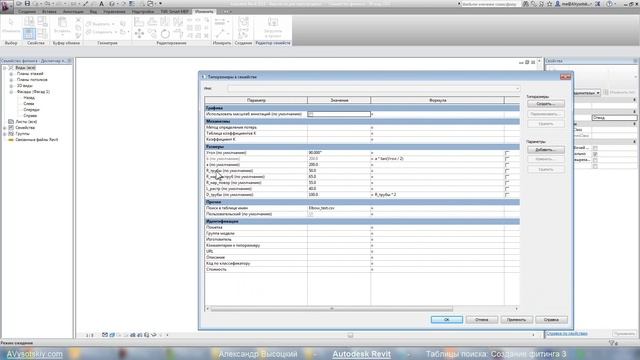Toggle lock checkbox for L_растр row
Screen dimensions: 640x360
click(x=507, y=189)
